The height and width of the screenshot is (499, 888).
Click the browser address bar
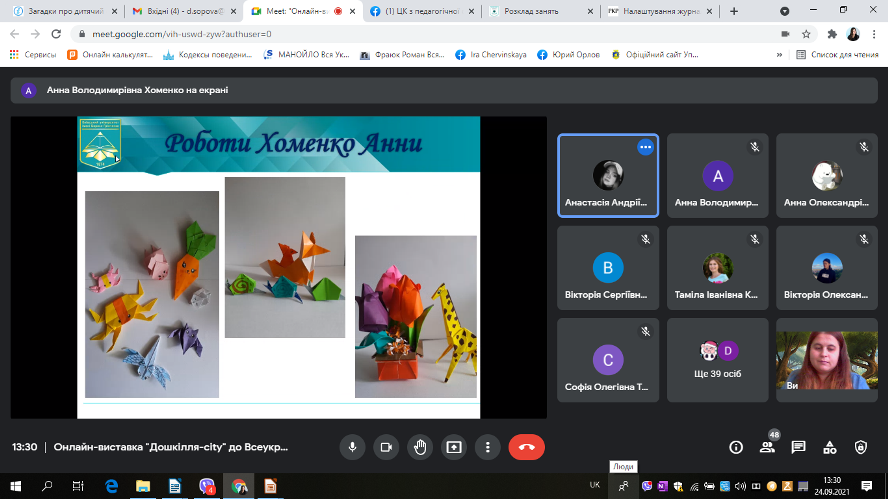tap(400, 33)
